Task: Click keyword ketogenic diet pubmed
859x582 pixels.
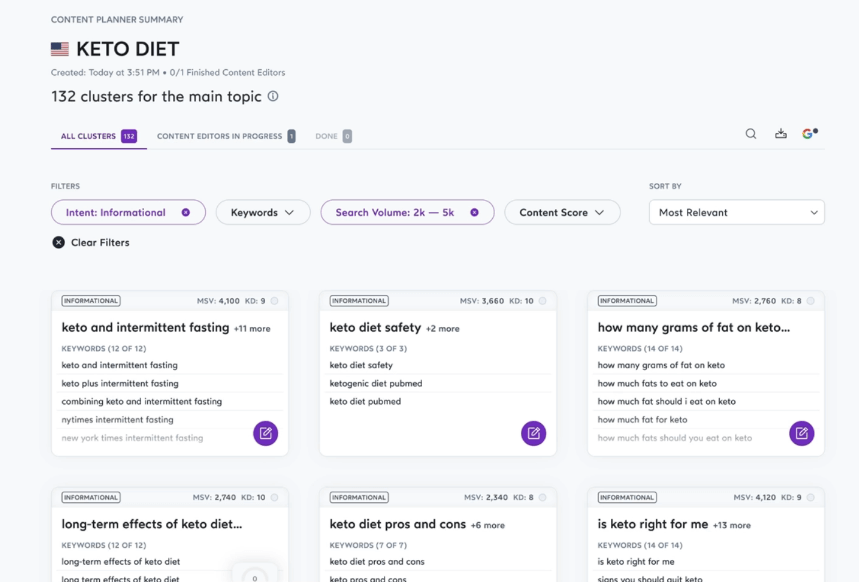Action: coord(376,384)
